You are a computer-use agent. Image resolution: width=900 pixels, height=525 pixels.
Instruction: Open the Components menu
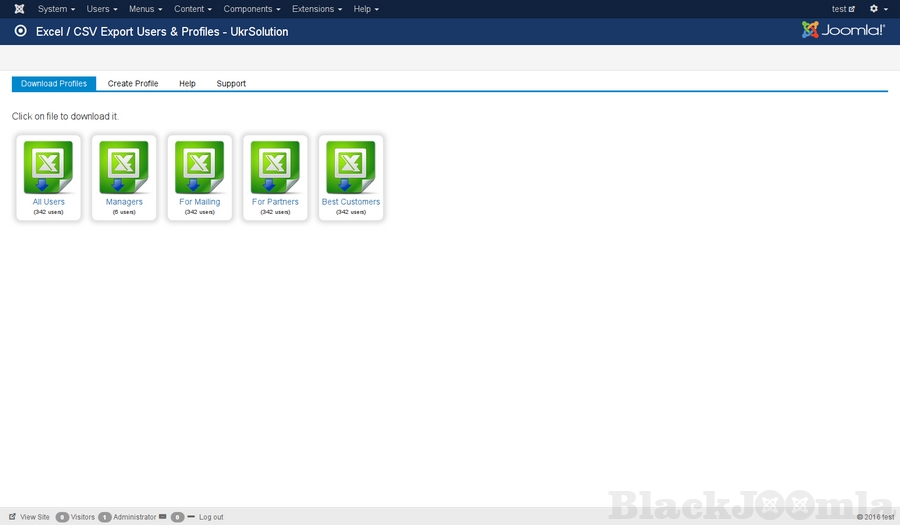(x=251, y=9)
